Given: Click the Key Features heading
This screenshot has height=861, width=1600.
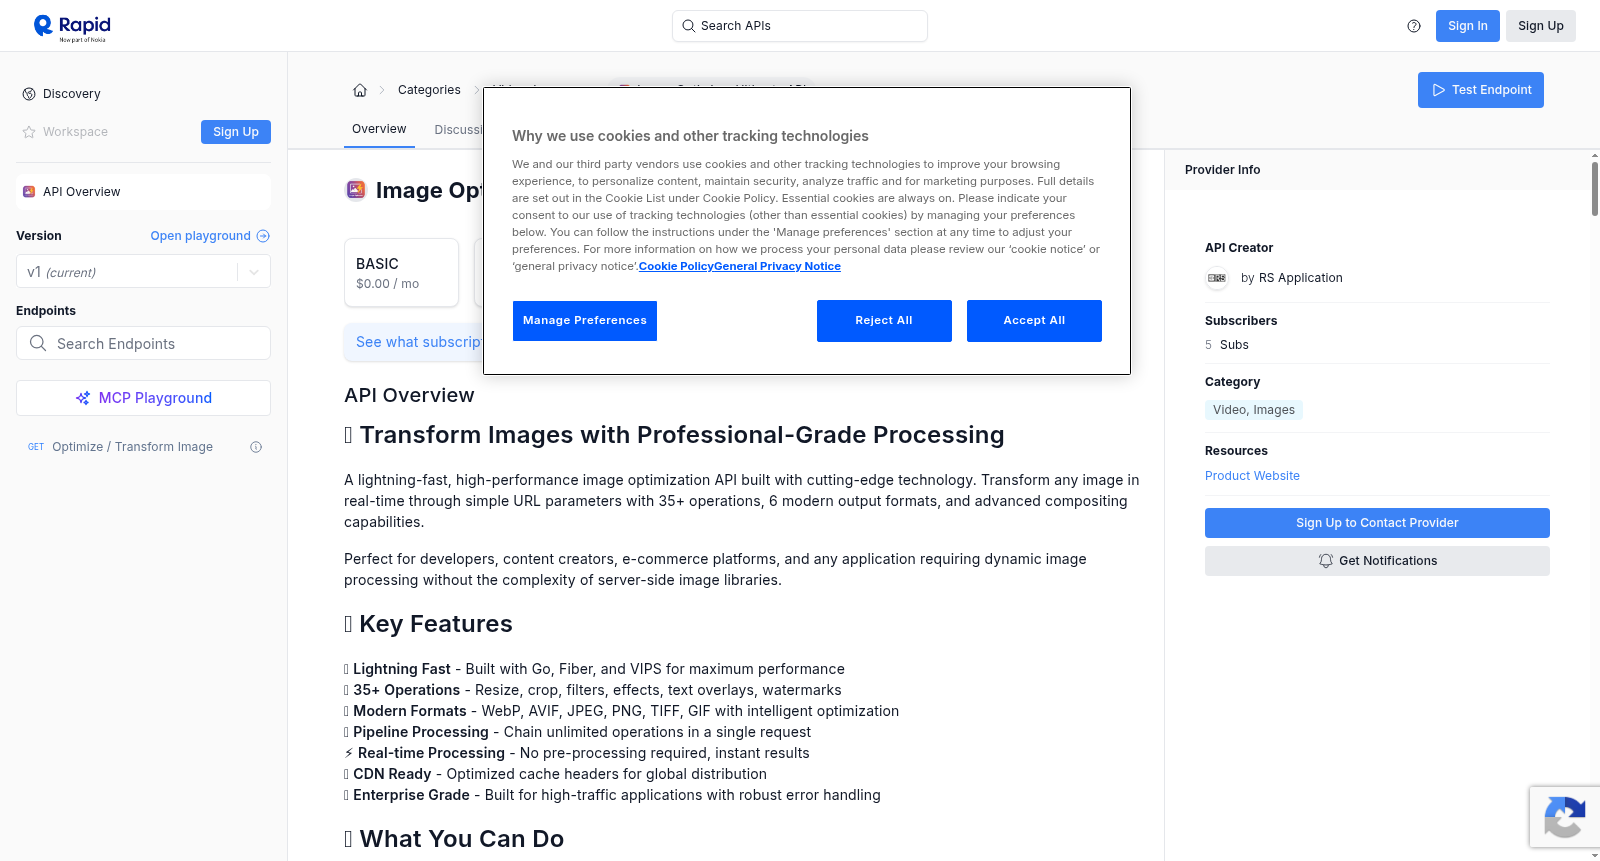Looking at the screenshot, I should pyautogui.click(x=428, y=624).
